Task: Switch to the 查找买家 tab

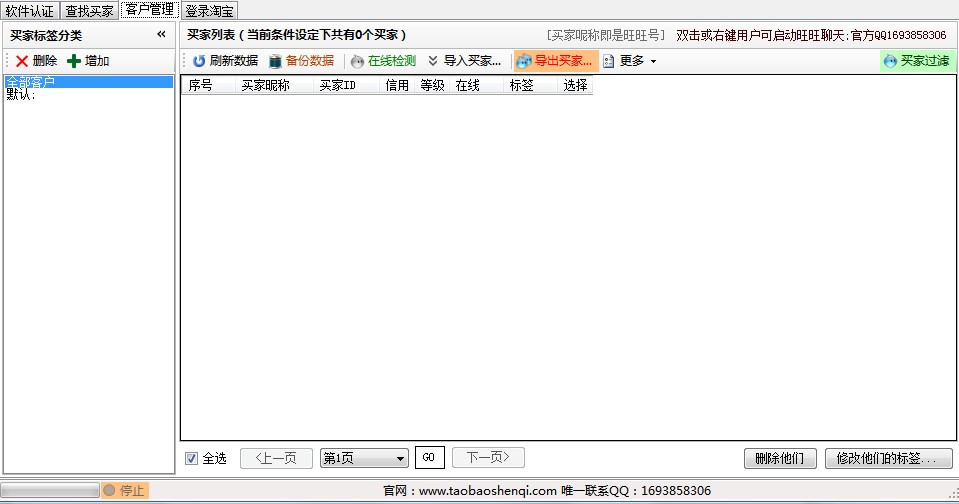Action: click(x=89, y=11)
